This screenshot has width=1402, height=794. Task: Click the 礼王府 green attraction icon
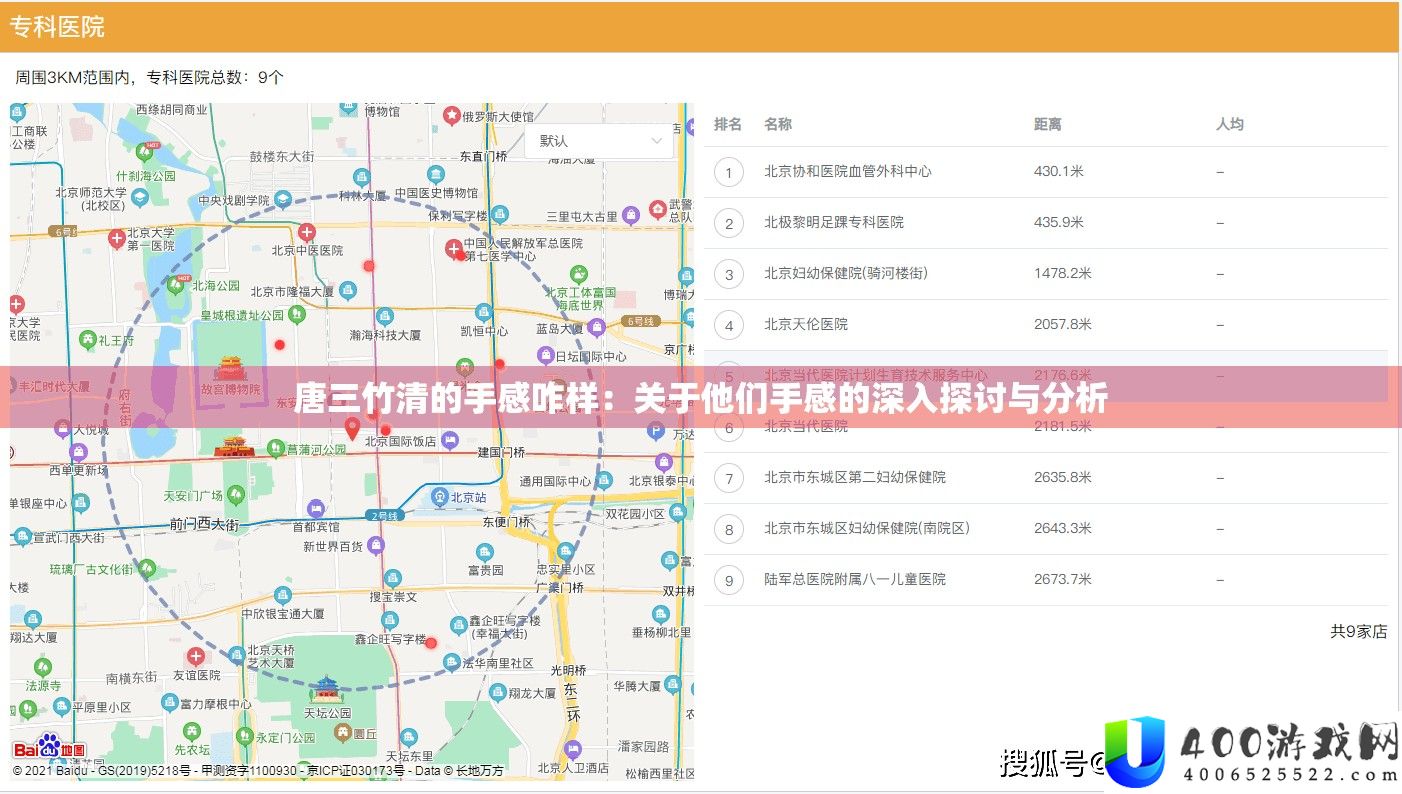pyautogui.click(x=88, y=340)
